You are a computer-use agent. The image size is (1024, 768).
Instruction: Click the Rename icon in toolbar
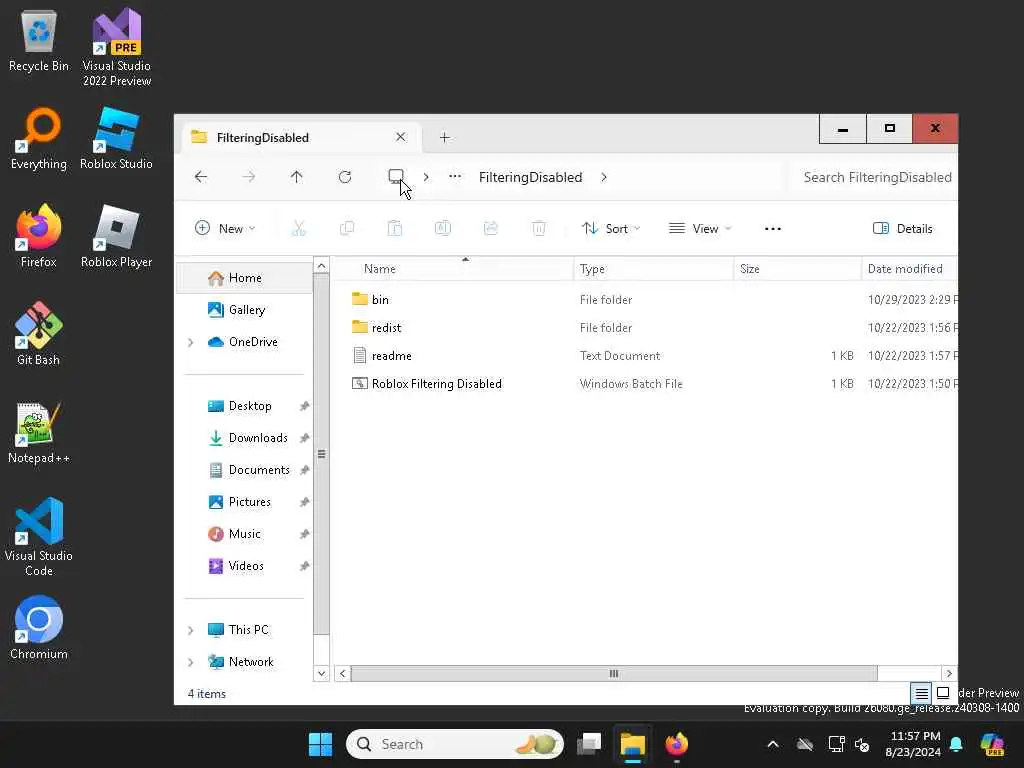tap(443, 228)
